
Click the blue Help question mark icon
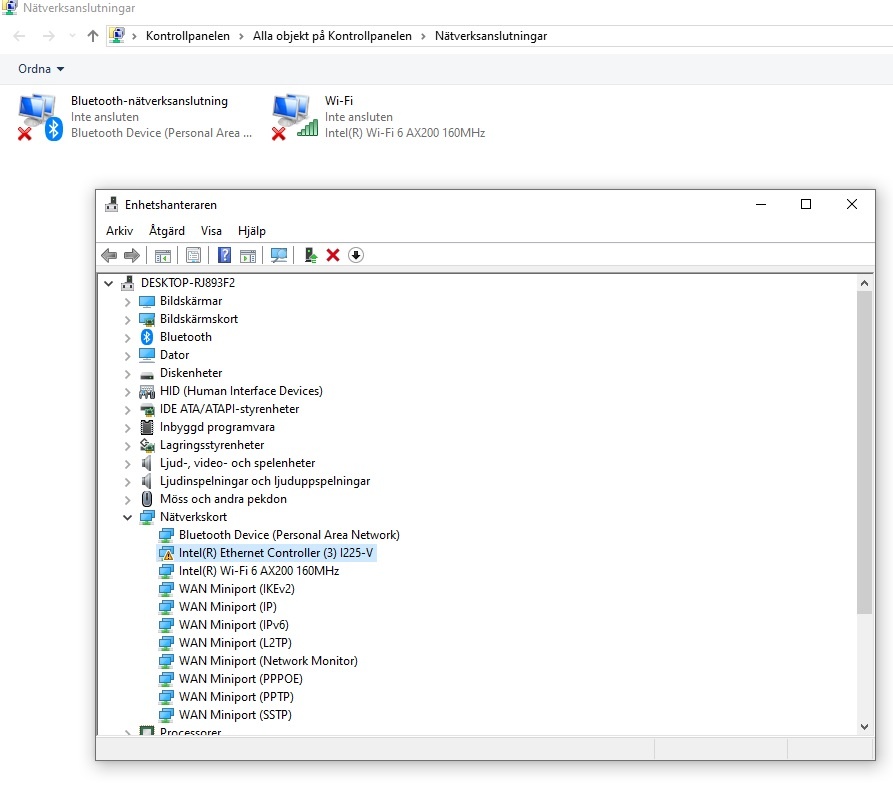pos(224,255)
